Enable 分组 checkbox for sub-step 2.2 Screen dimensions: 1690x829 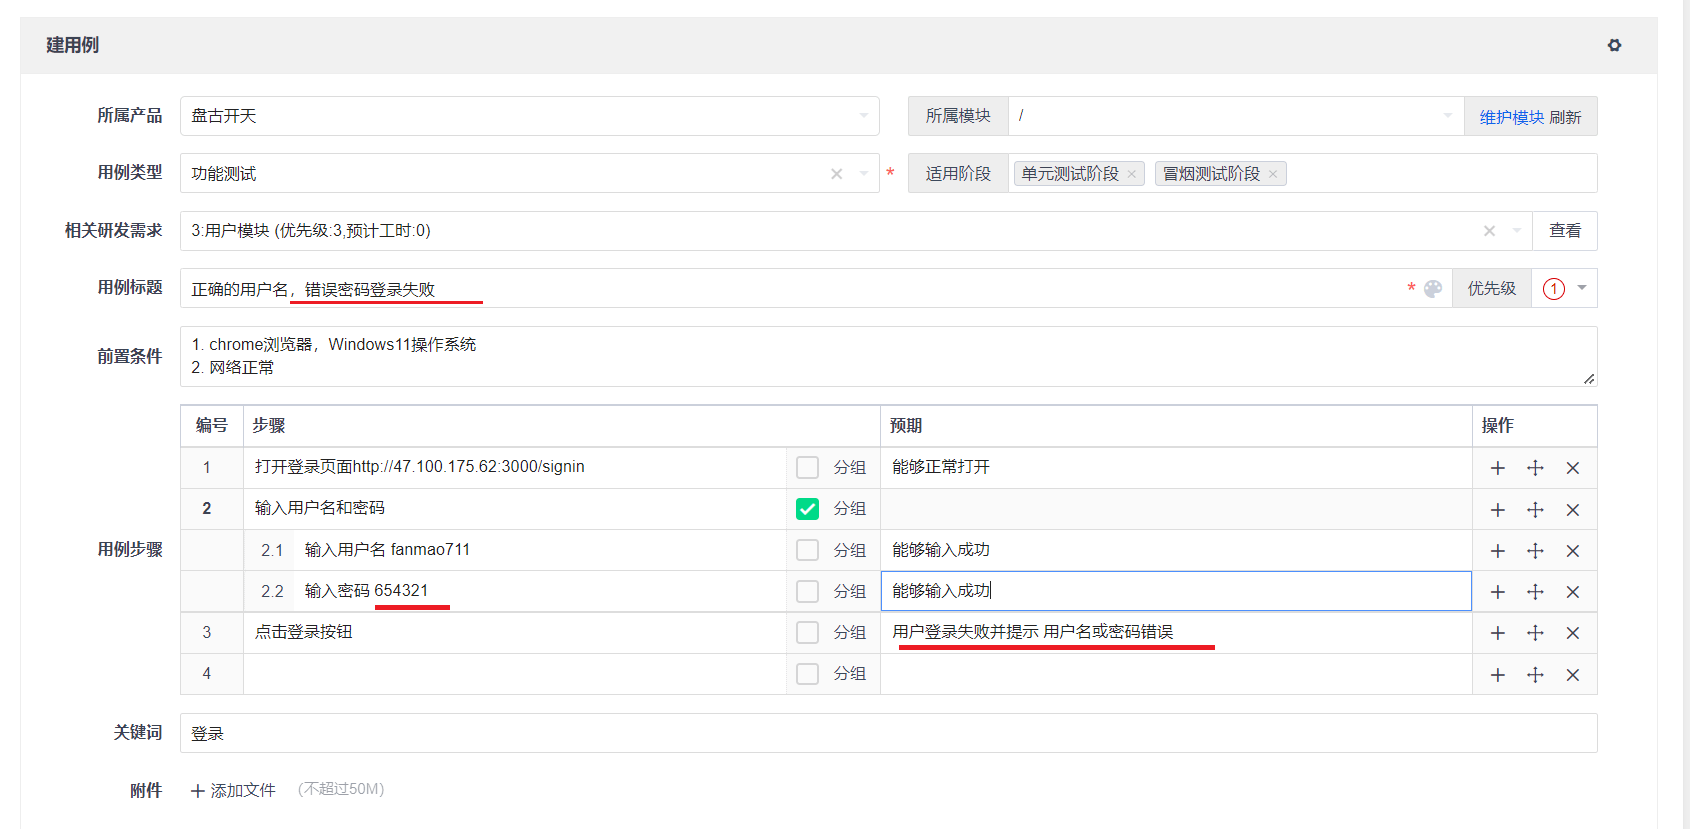pos(807,591)
